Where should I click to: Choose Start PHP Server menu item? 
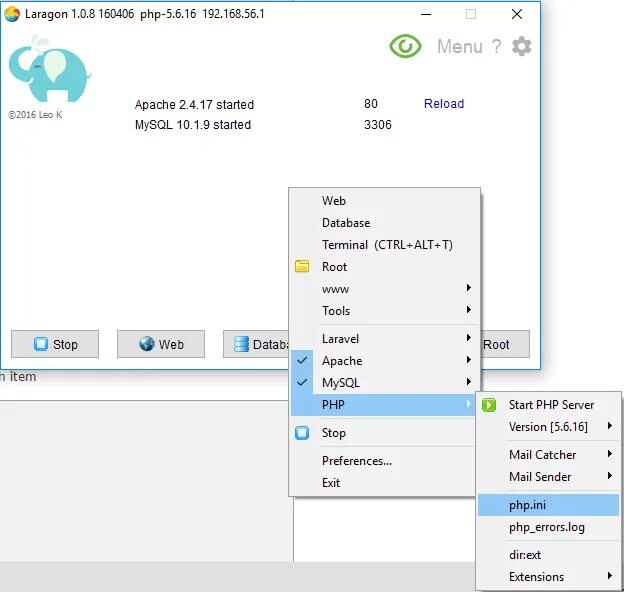pos(548,405)
